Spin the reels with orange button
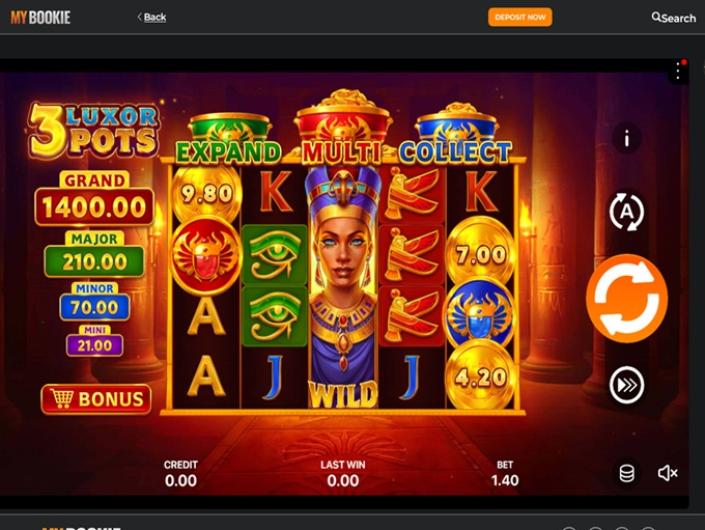 [x=627, y=298]
